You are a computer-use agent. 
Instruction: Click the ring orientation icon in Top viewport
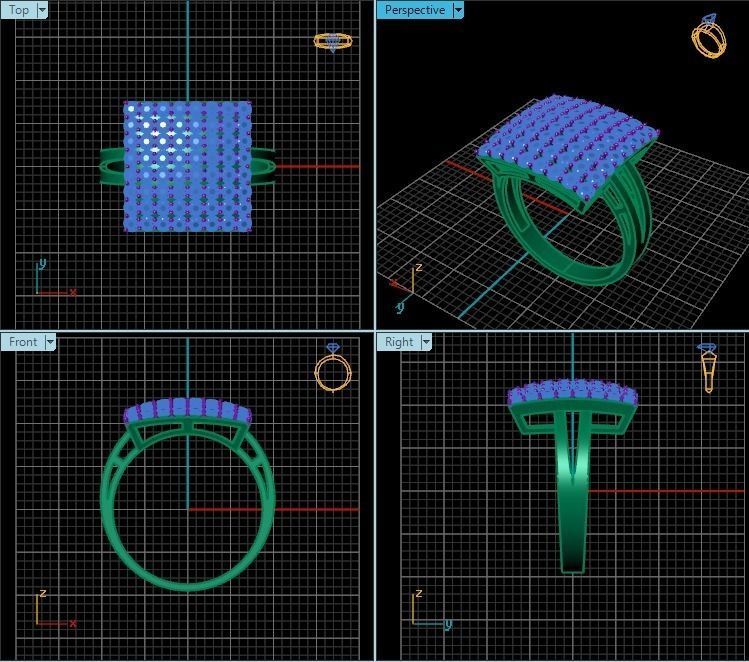(x=333, y=42)
